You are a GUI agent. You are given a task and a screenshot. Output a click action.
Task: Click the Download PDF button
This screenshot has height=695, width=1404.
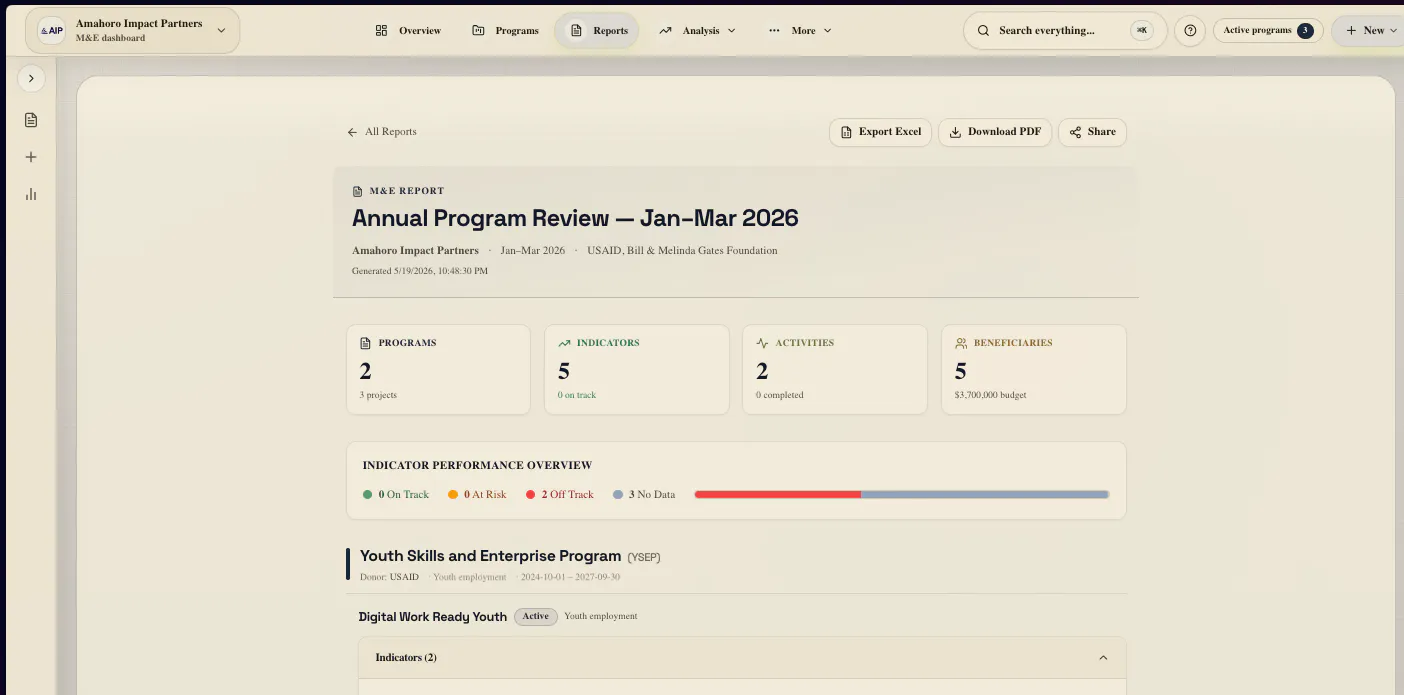click(x=995, y=132)
